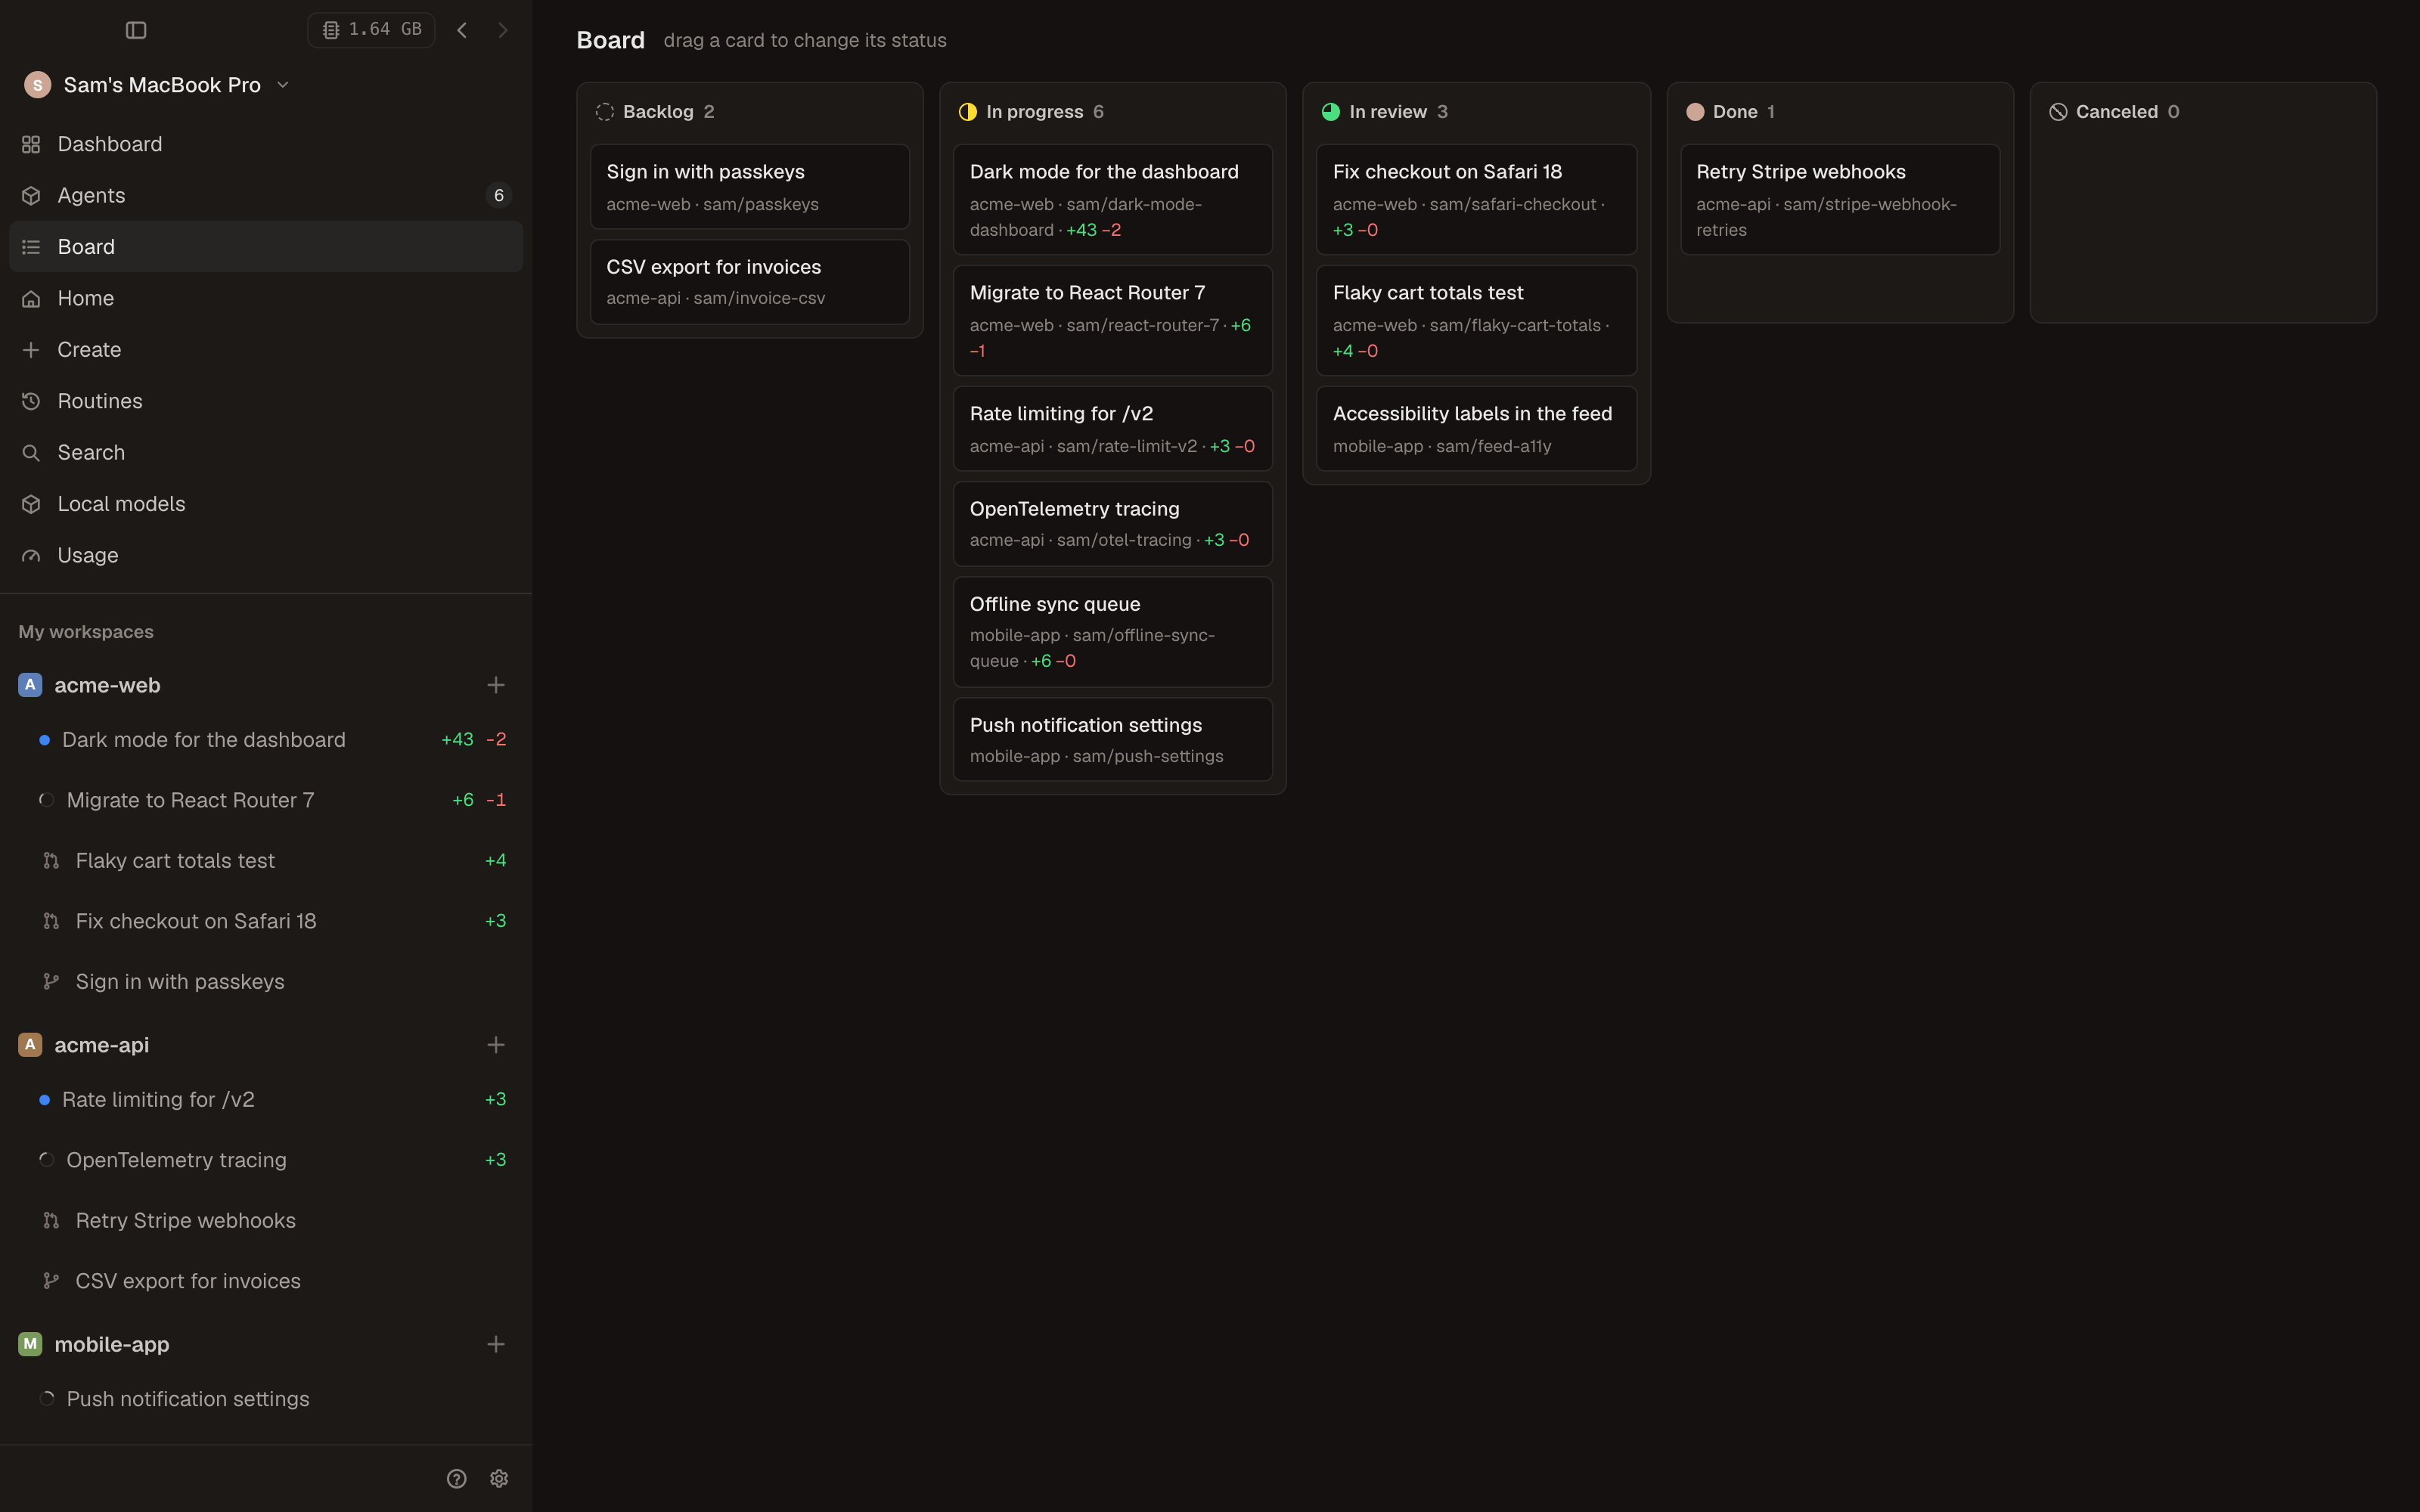This screenshot has width=2420, height=1512.
Task: Click the Agents count badge 6
Action: point(499,195)
